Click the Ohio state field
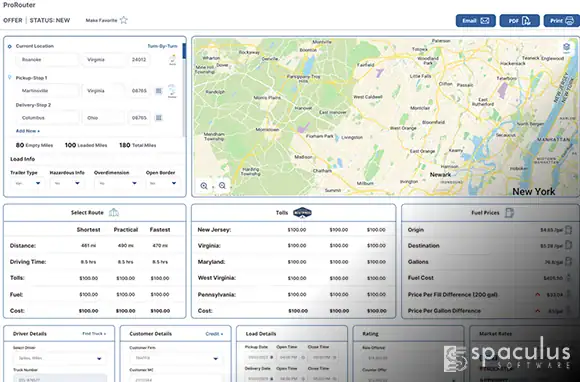 click(104, 118)
